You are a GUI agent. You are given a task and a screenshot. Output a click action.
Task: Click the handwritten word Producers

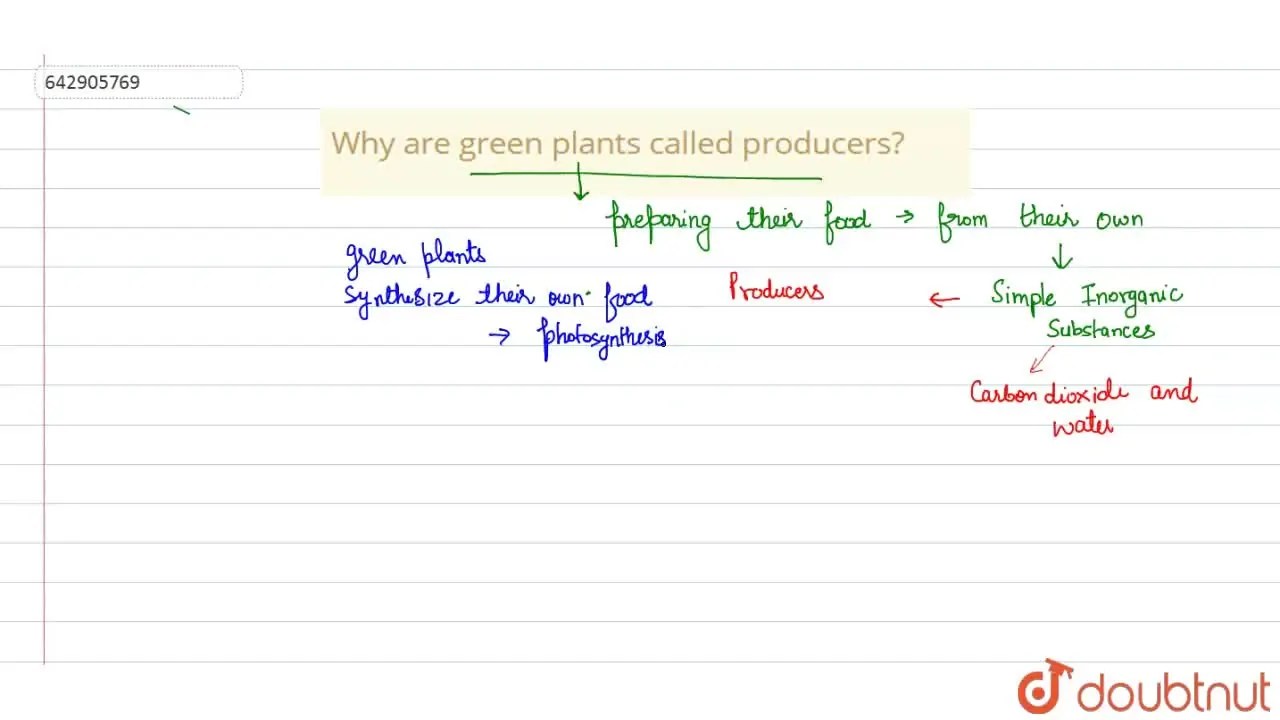tap(776, 291)
